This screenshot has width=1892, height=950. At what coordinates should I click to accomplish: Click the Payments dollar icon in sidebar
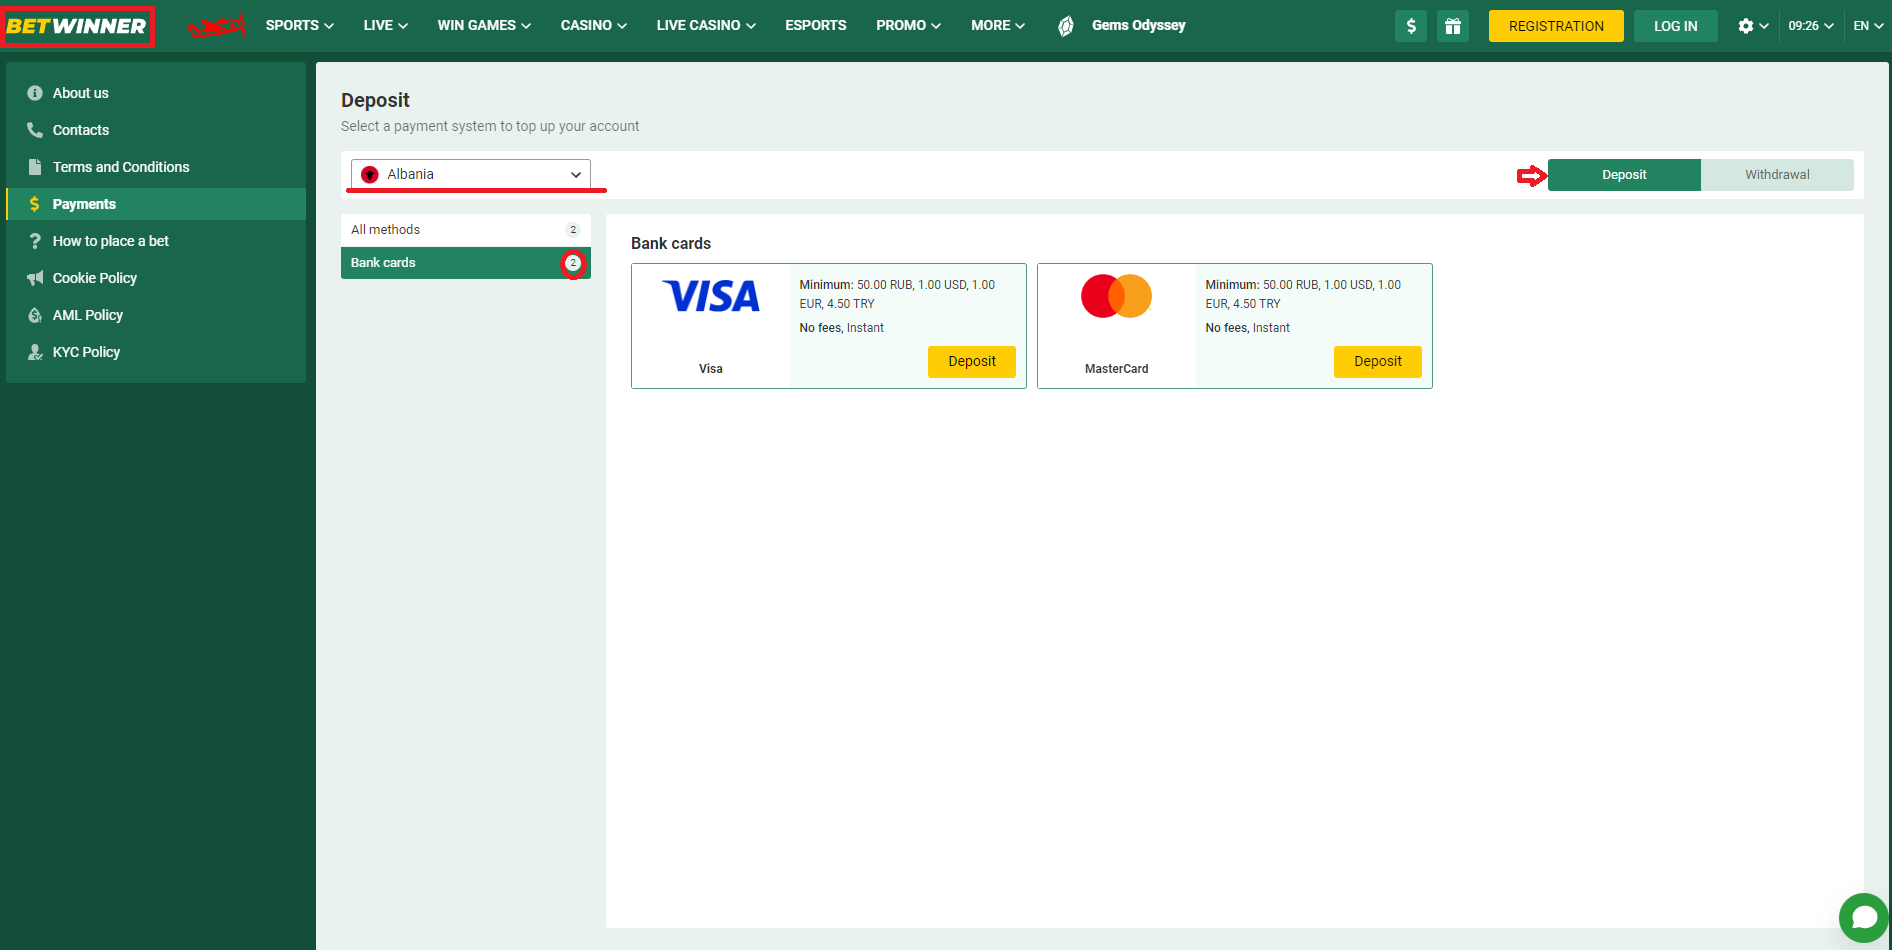point(35,204)
